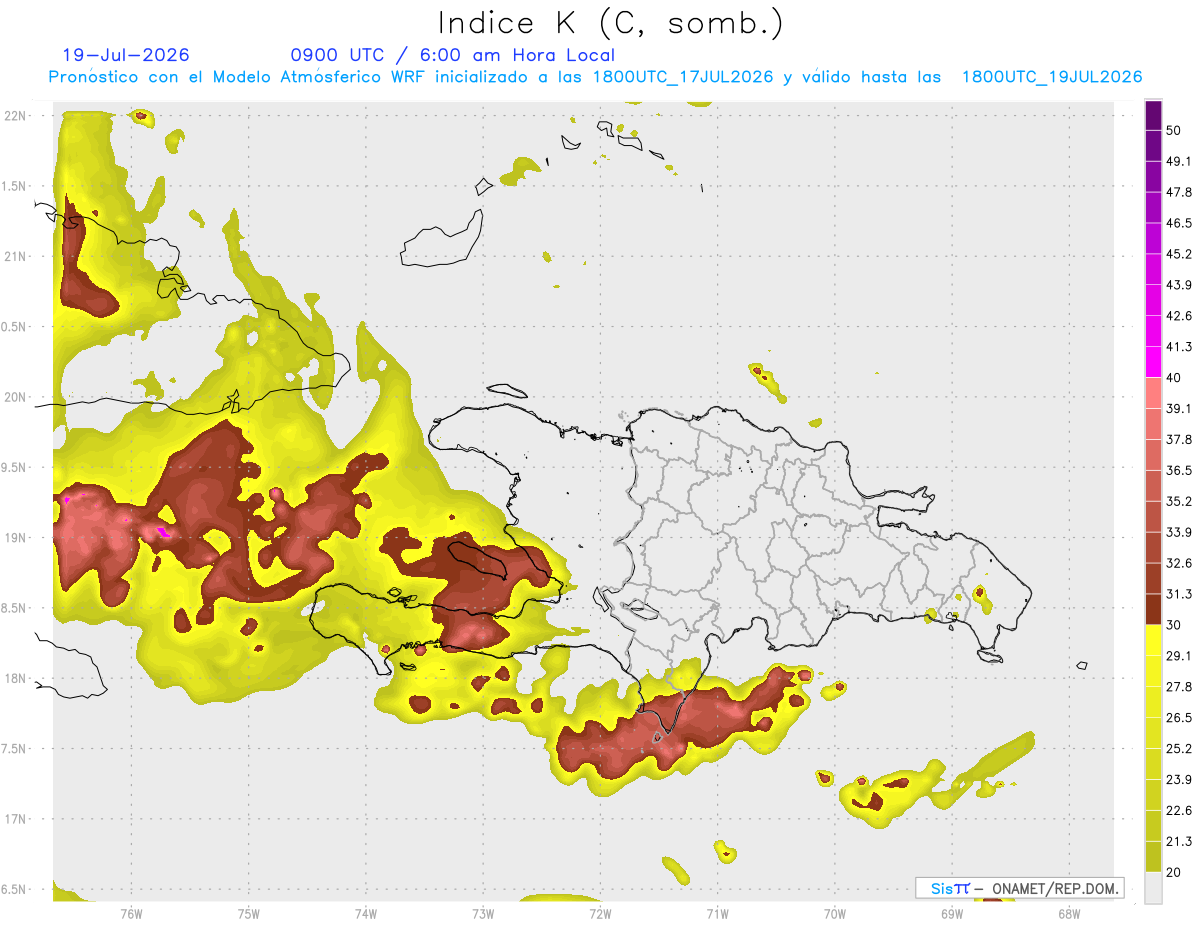Click the '32.6' color bar label
The height and width of the screenshot is (927, 1200).
click(1178, 563)
